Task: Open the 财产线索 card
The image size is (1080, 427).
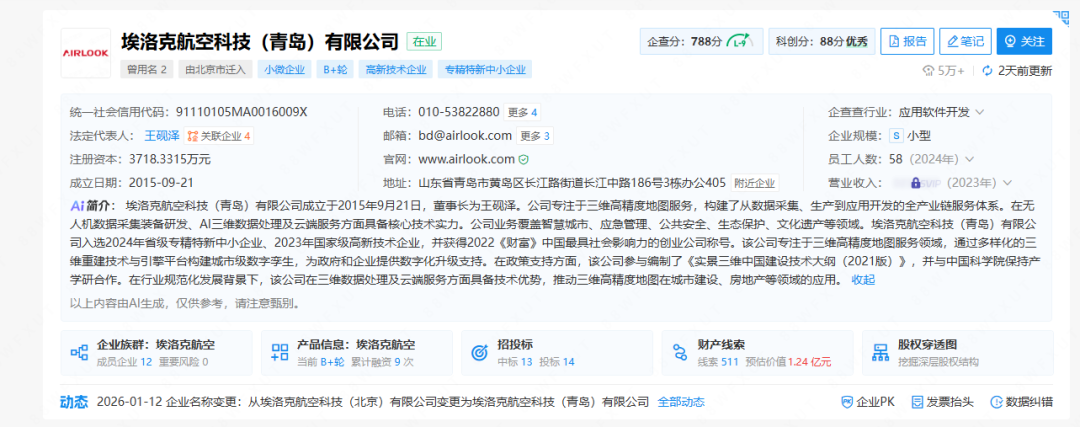Action: [x=757, y=353]
